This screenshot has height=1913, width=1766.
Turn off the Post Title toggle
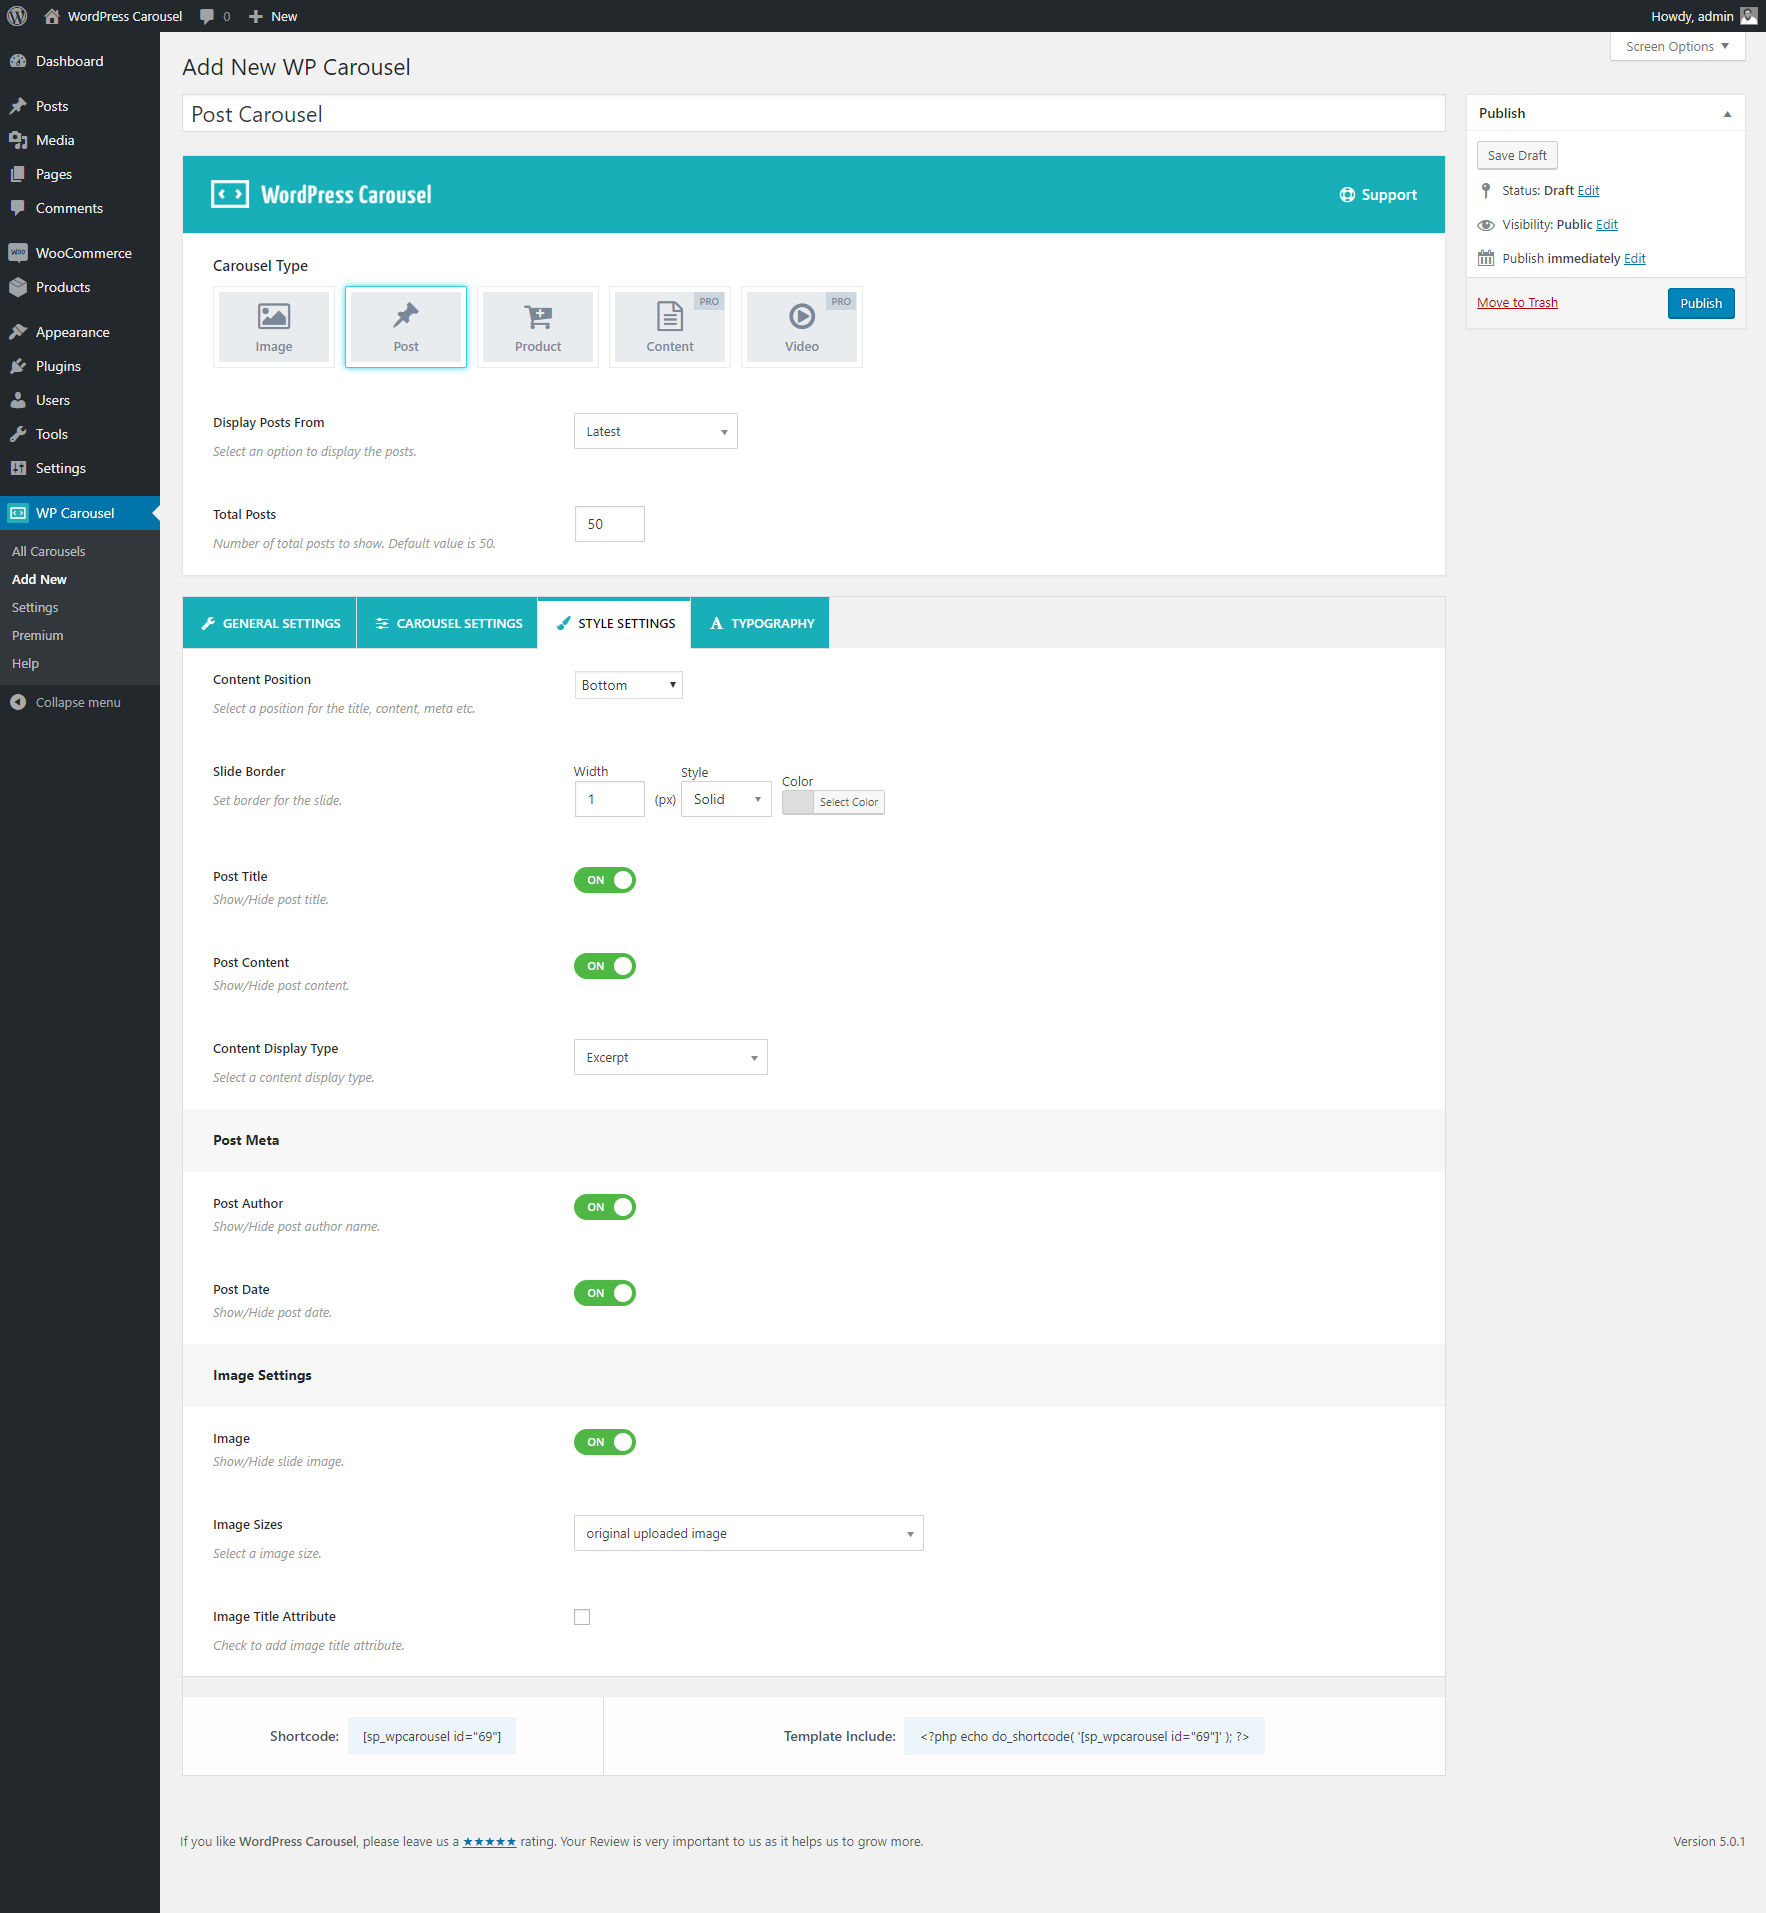[604, 880]
